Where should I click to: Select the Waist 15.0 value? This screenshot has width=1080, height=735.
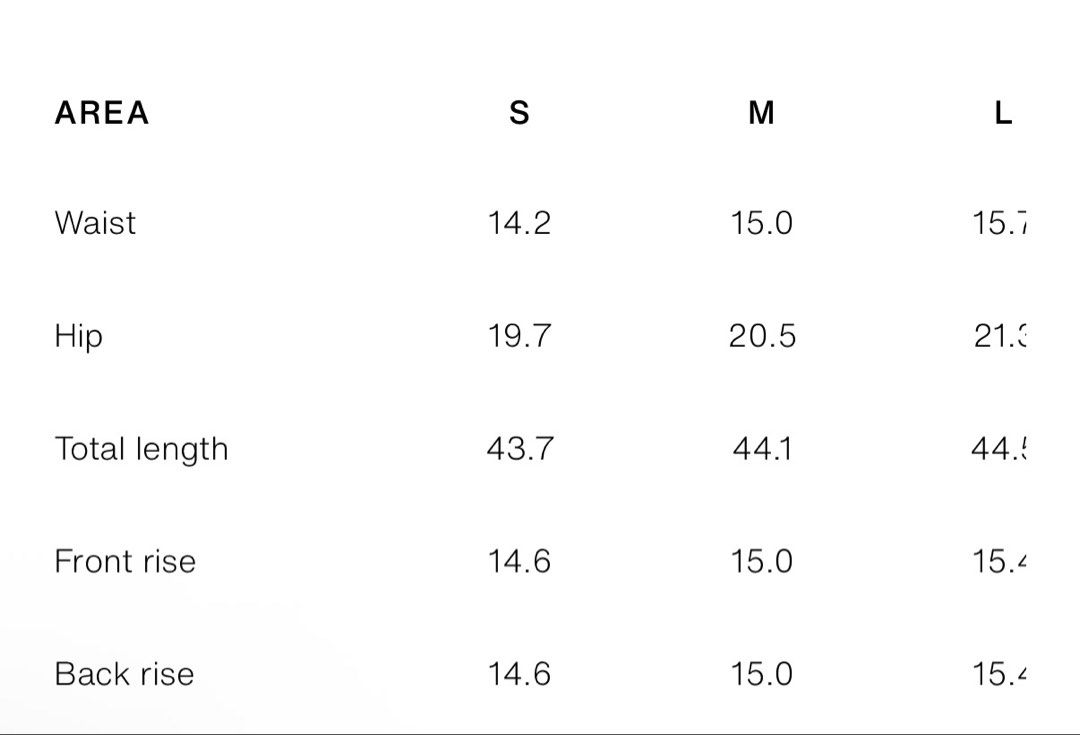pyautogui.click(x=761, y=223)
